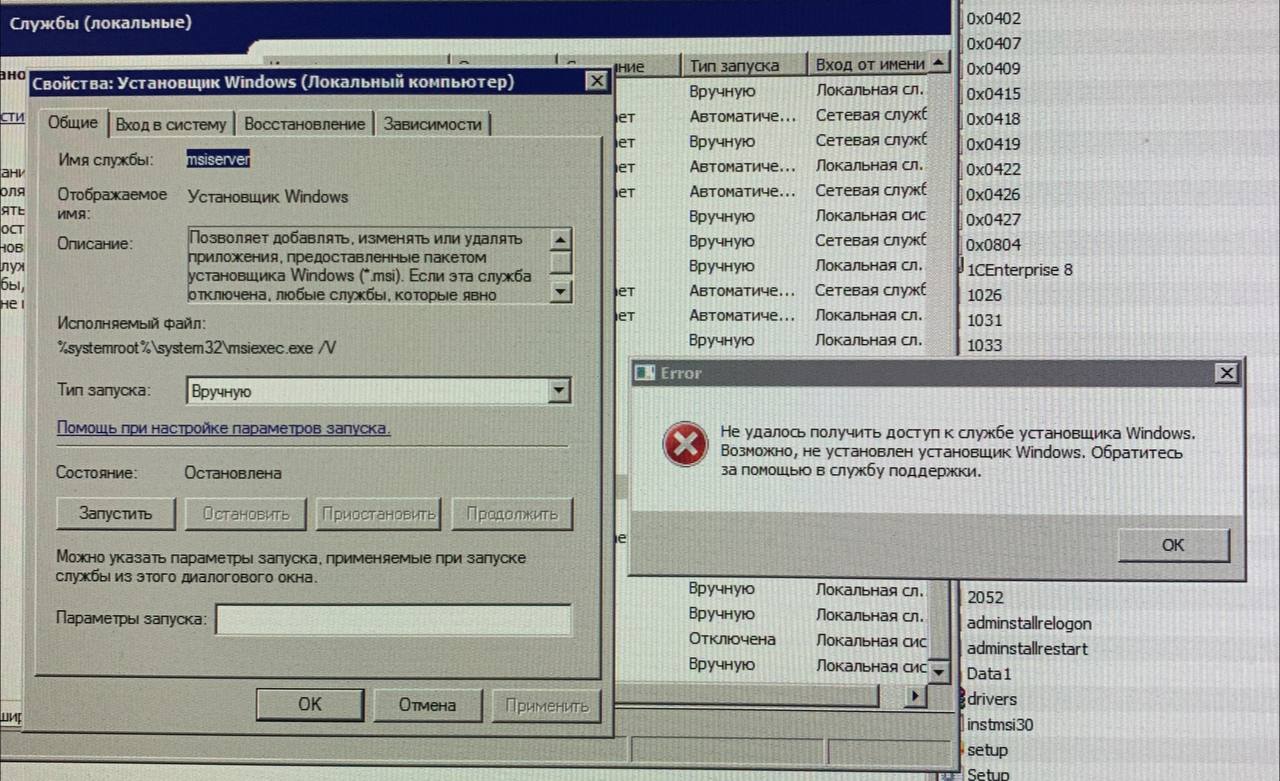Viewport: 1280px width, 781px height.
Task: Close the Установщик Windows properties window
Action: pos(596,82)
